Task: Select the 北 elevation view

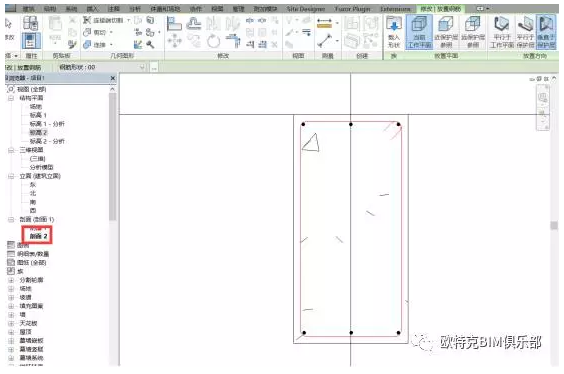Action: point(33,193)
